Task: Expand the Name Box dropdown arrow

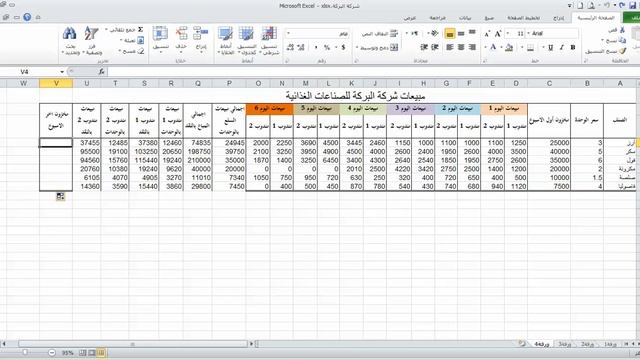Action: pos(62,72)
